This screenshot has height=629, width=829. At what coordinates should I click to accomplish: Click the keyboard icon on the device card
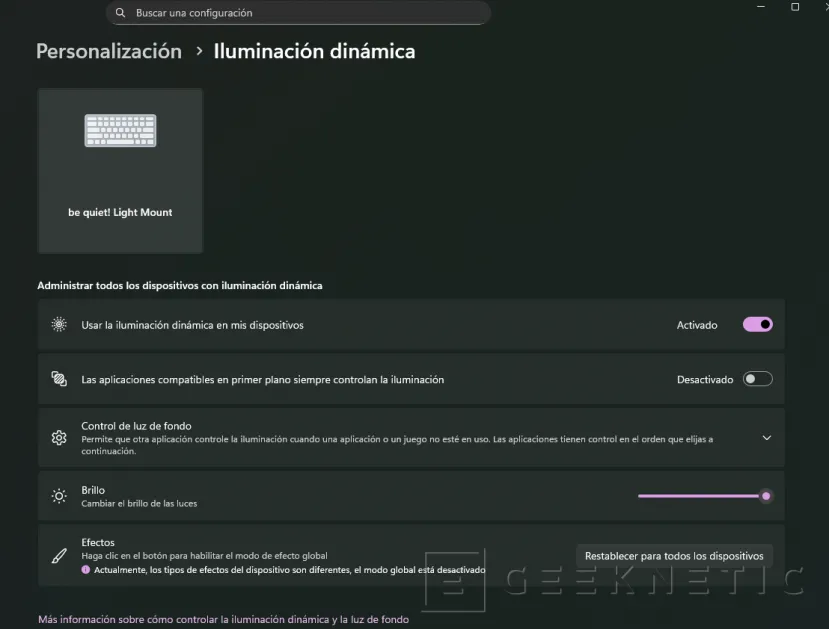point(120,130)
